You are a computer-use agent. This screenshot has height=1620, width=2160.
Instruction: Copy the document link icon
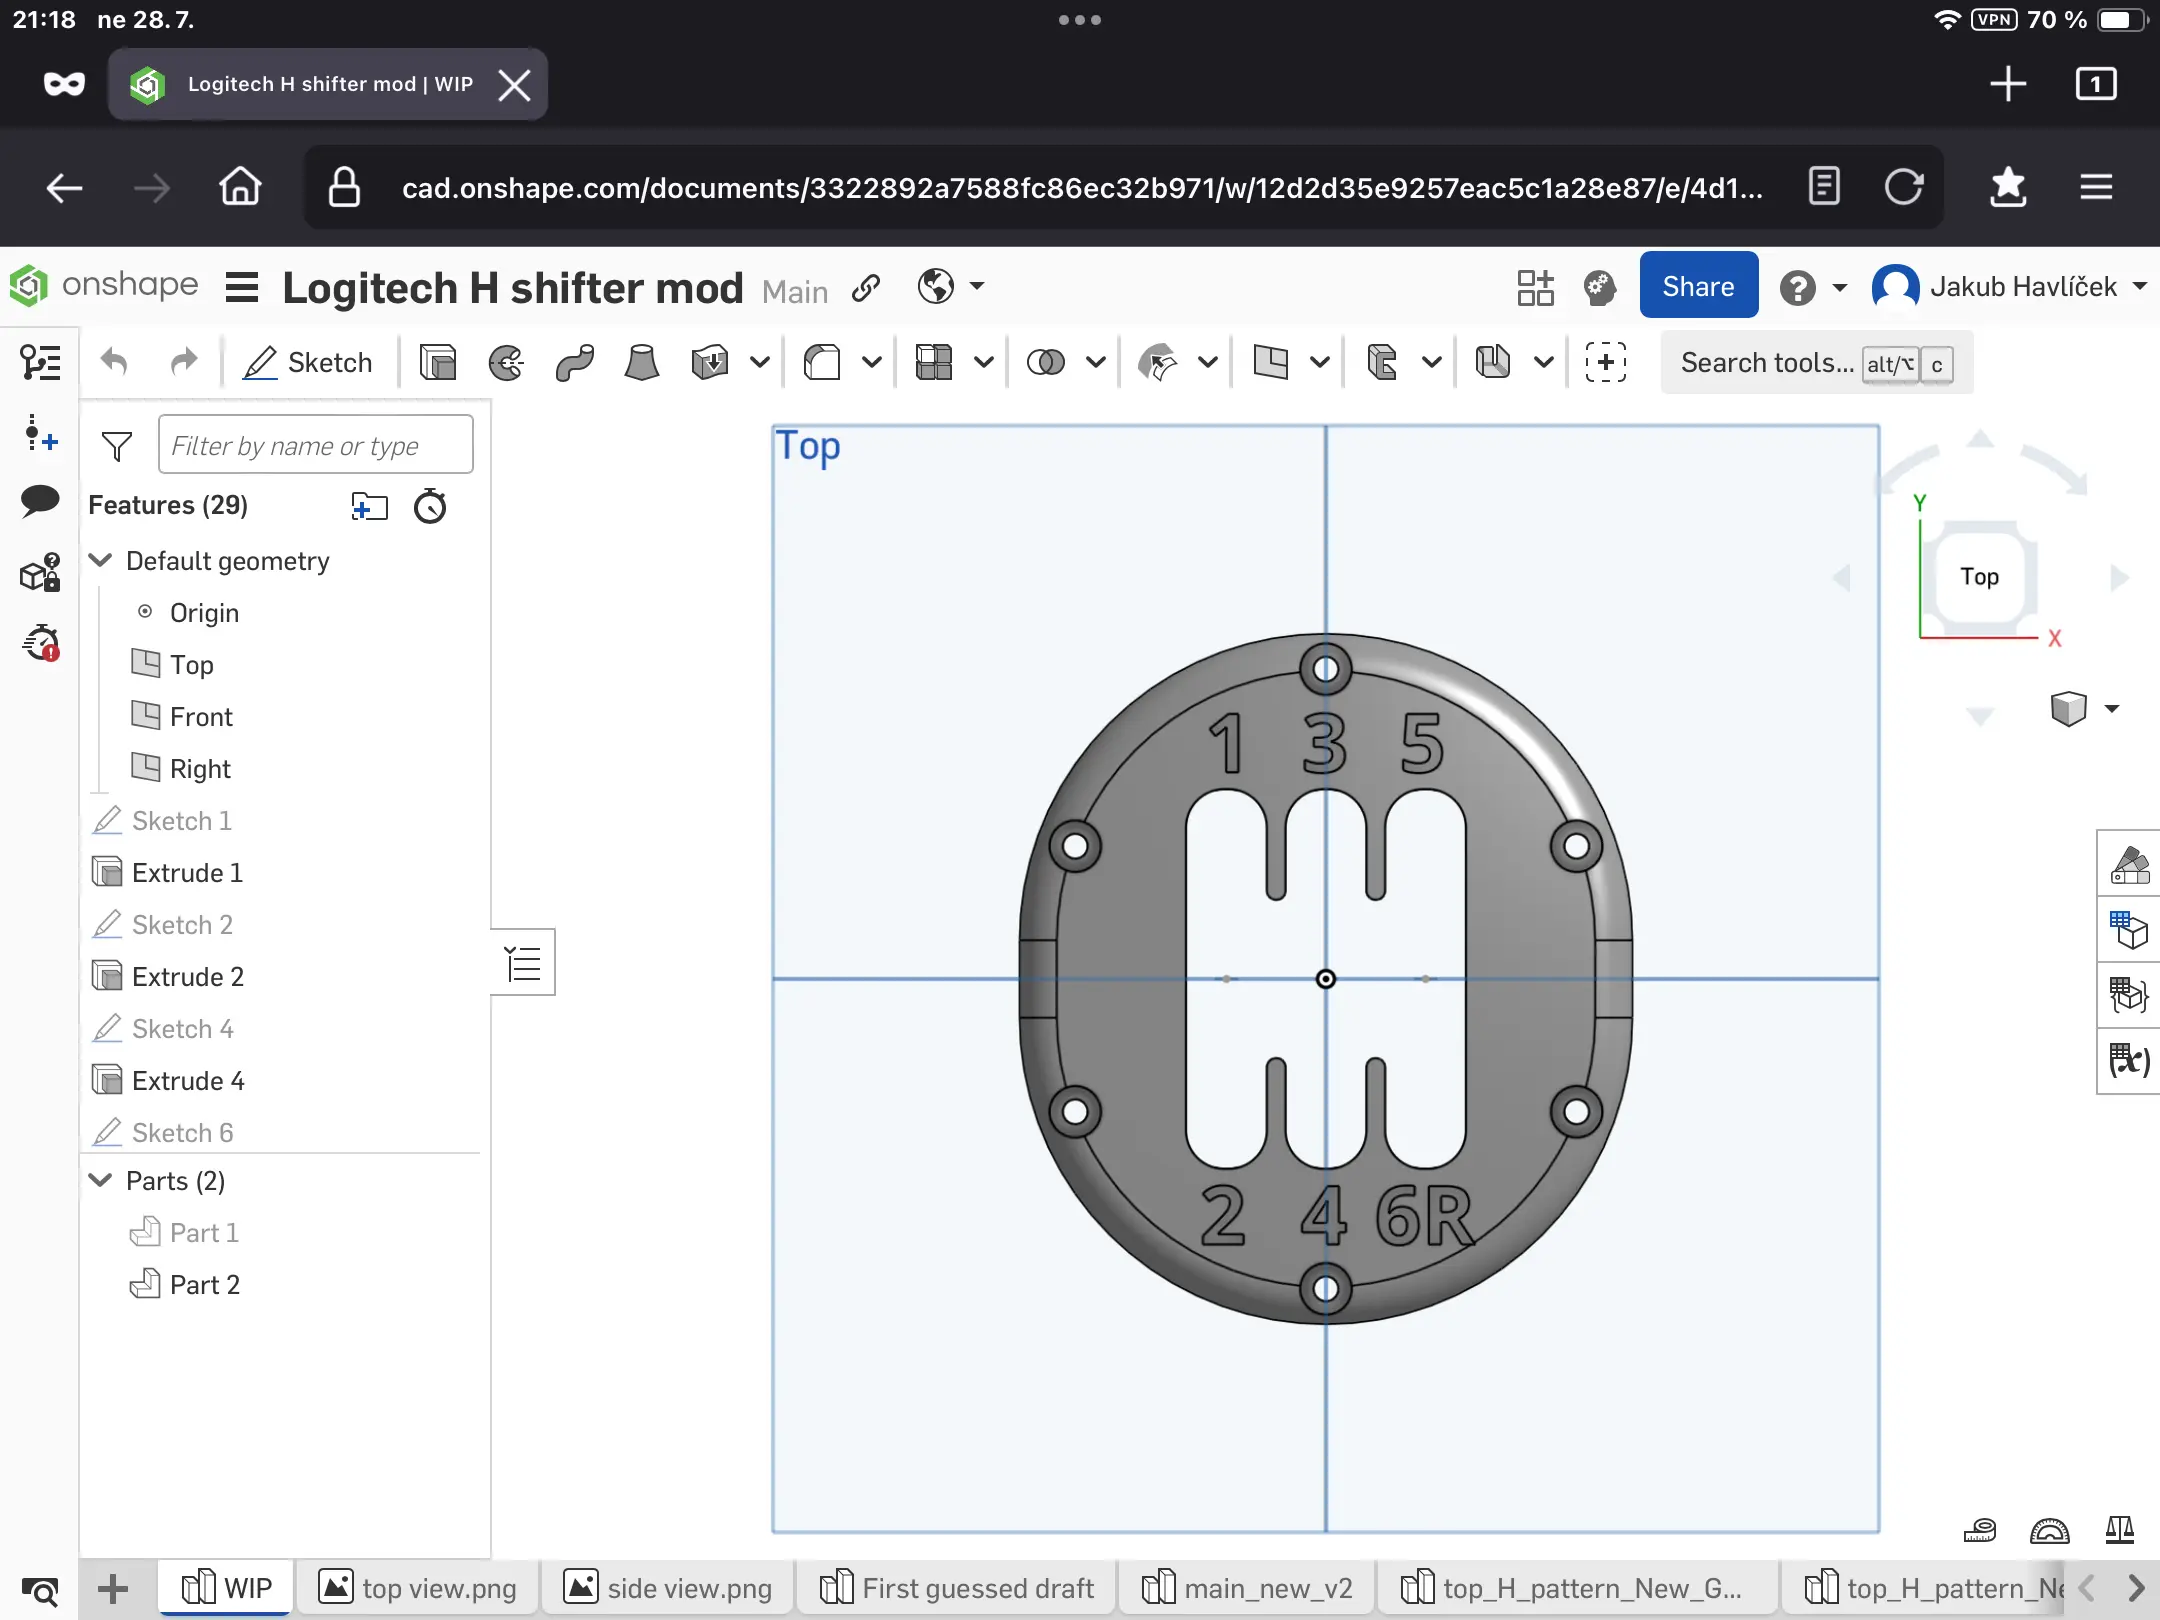pos(866,288)
